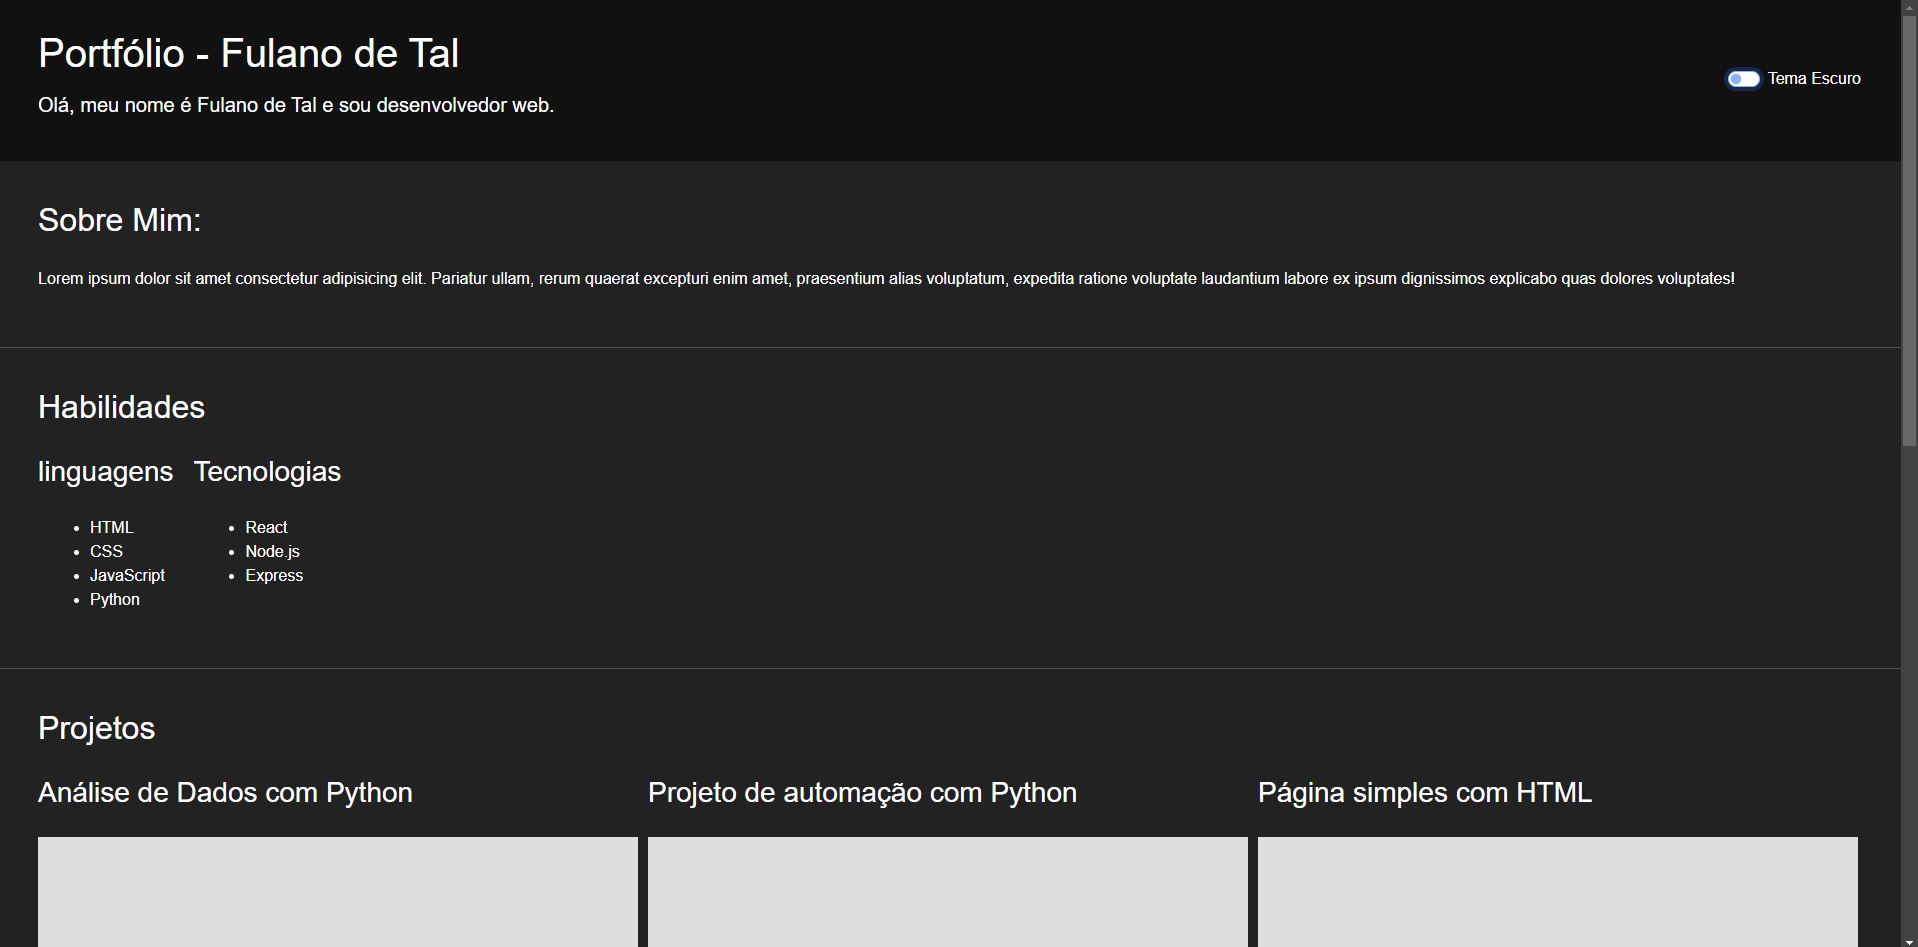1918x947 pixels.
Task: Open Página simples com HTML thumbnail
Action: pos(1558,892)
